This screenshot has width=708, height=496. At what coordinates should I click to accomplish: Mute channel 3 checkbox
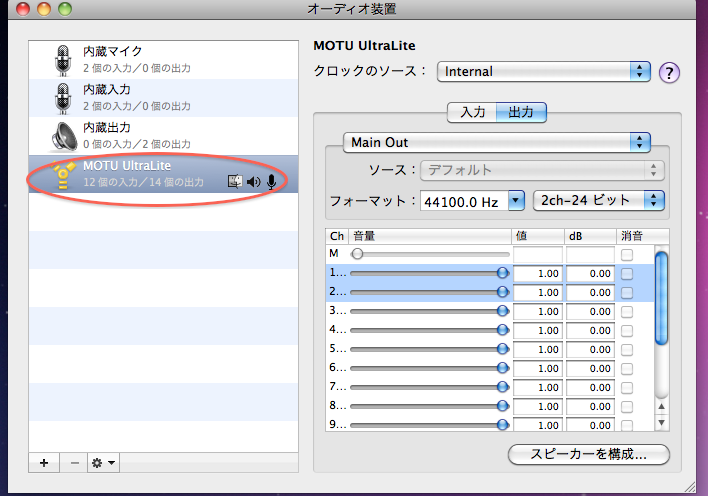627,312
